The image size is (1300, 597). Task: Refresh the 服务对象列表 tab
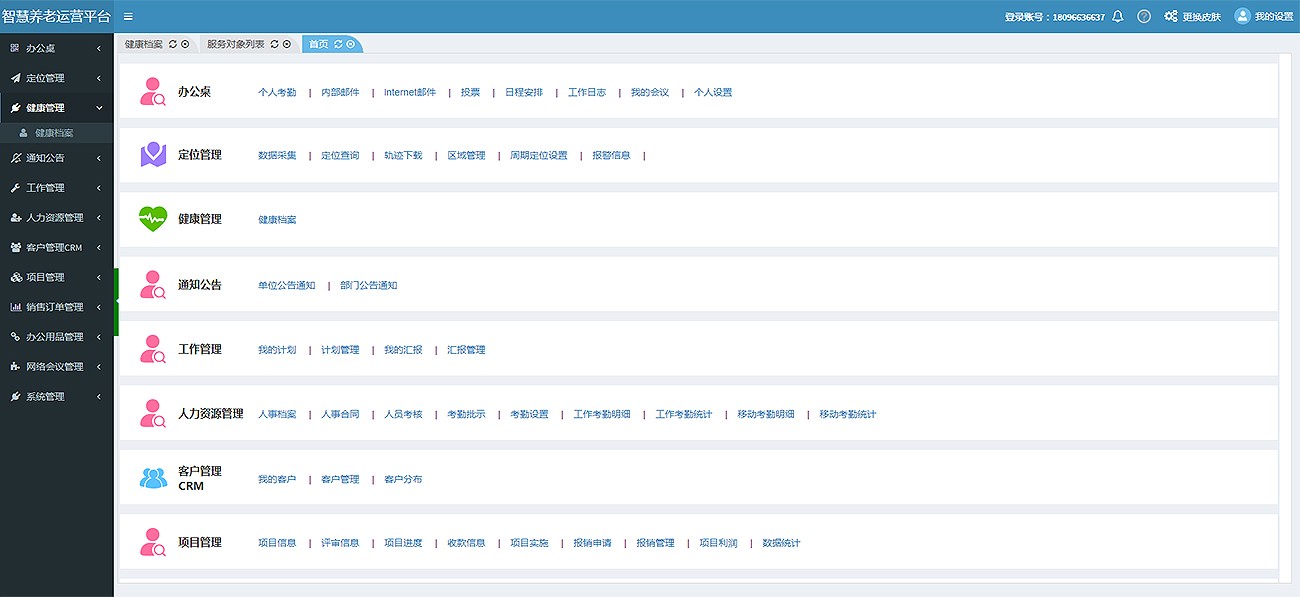click(x=275, y=44)
